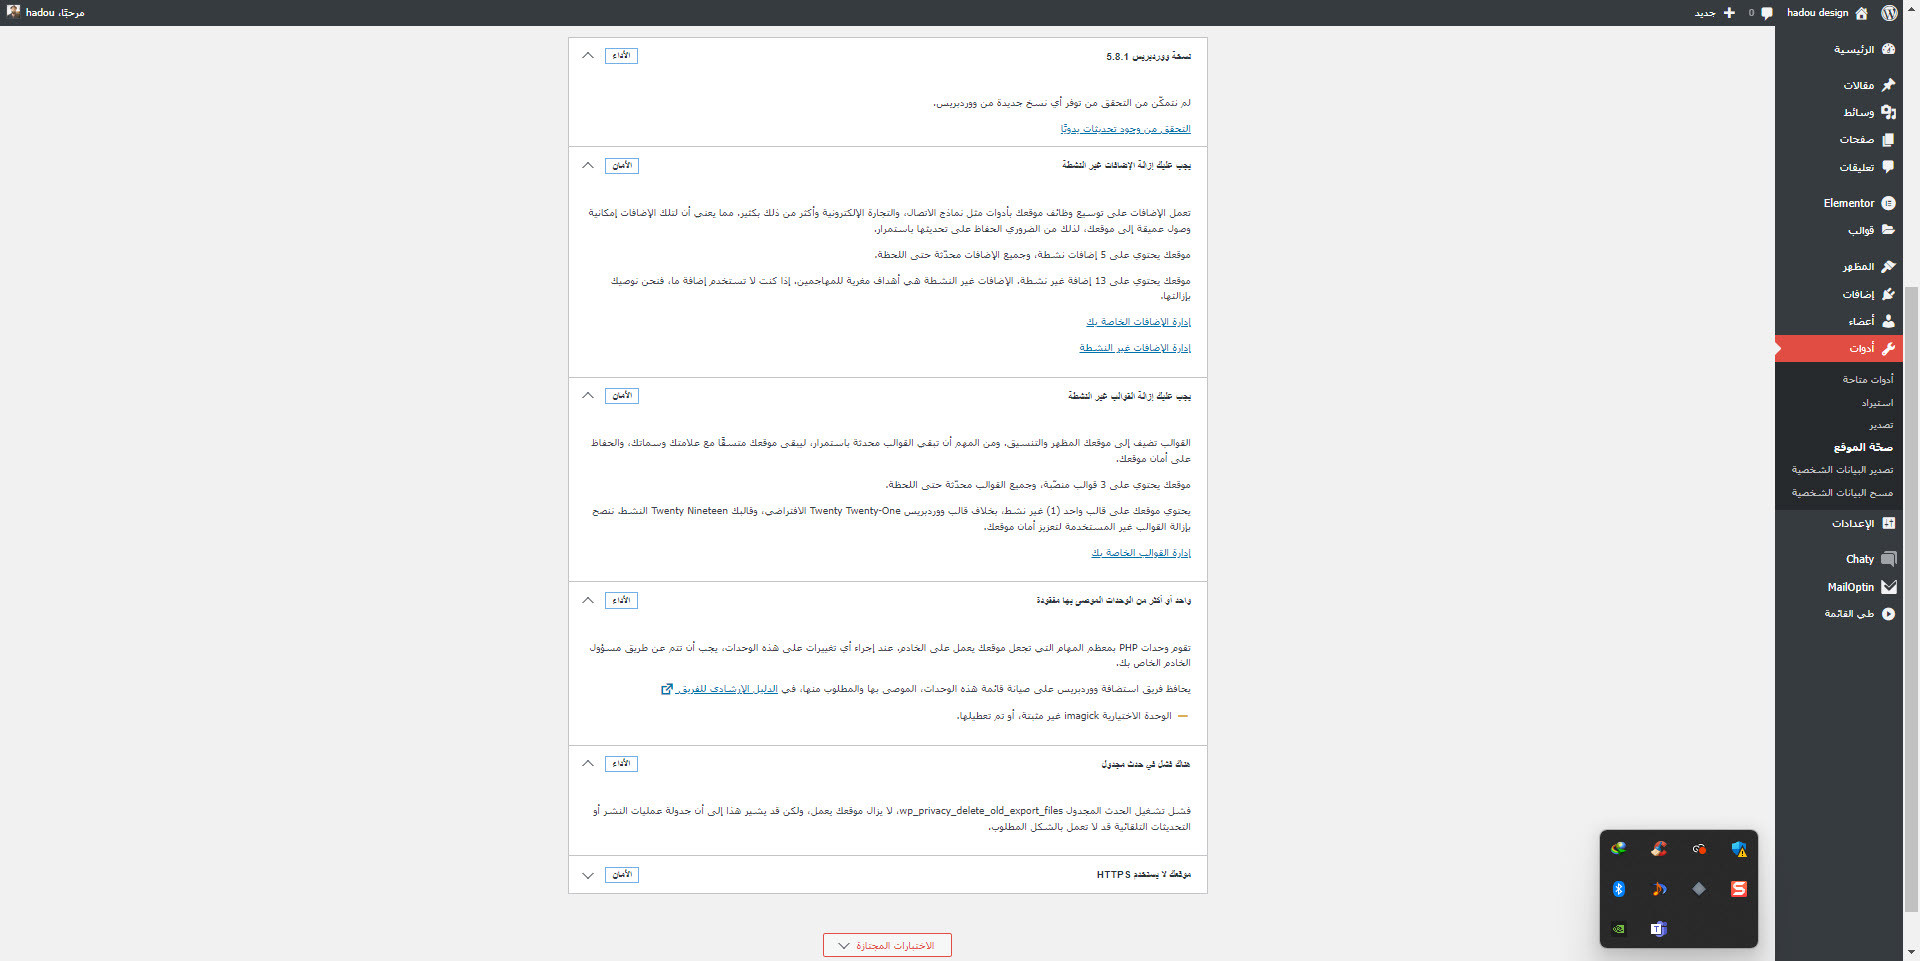Open the NVIDIA tray icon
Screen dimensions: 1920x961
coord(1619,929)
